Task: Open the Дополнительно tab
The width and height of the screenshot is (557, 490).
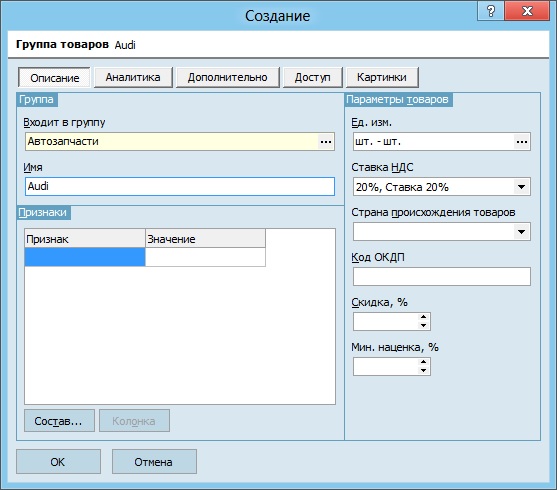Action: coord(228,77)
